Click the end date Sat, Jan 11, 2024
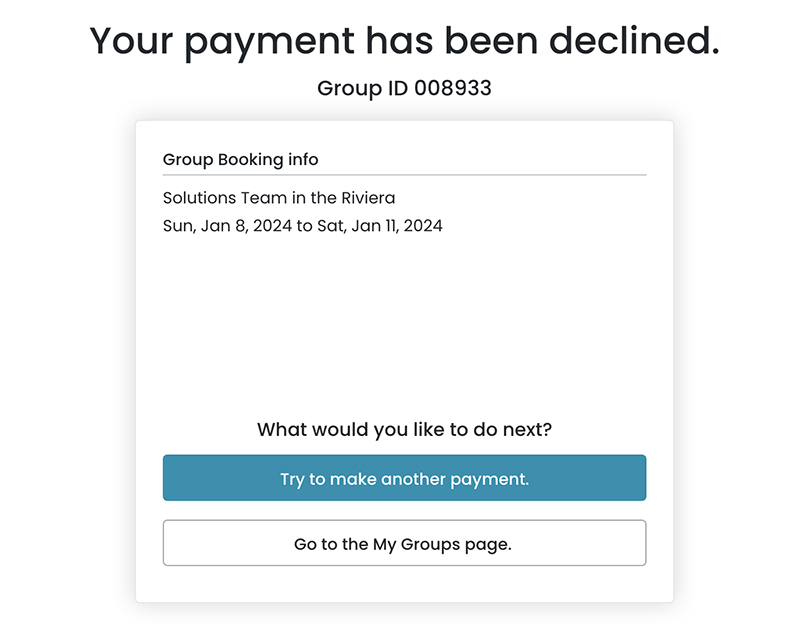 380,226
